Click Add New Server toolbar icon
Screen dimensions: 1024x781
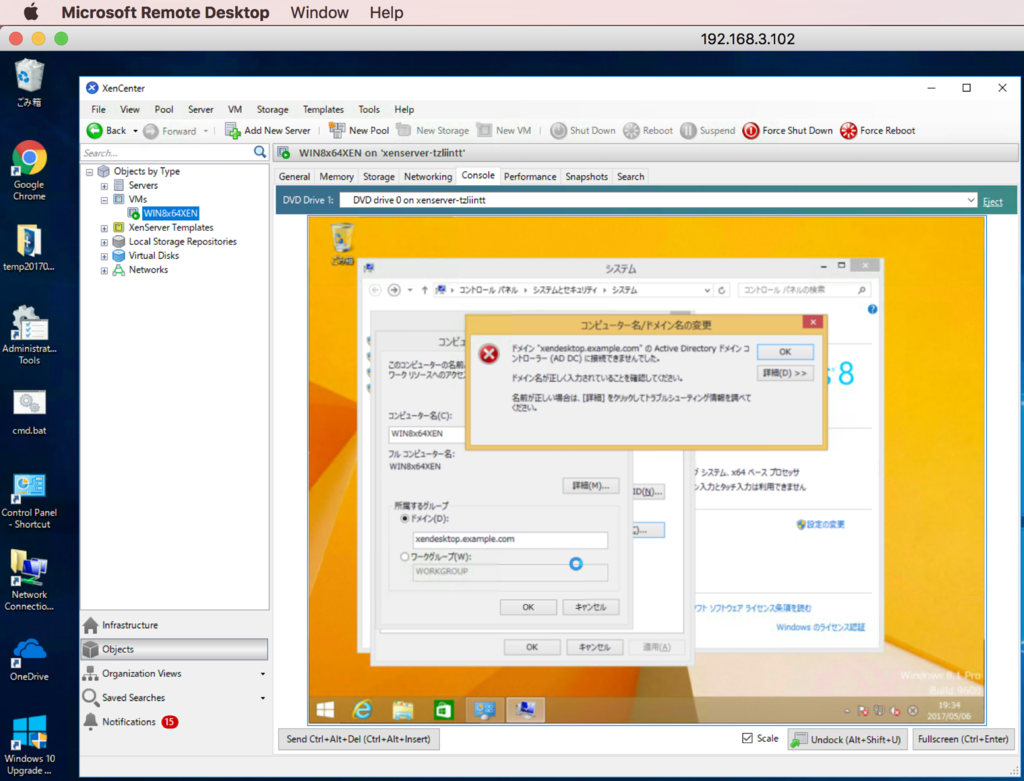click(232, 131)
